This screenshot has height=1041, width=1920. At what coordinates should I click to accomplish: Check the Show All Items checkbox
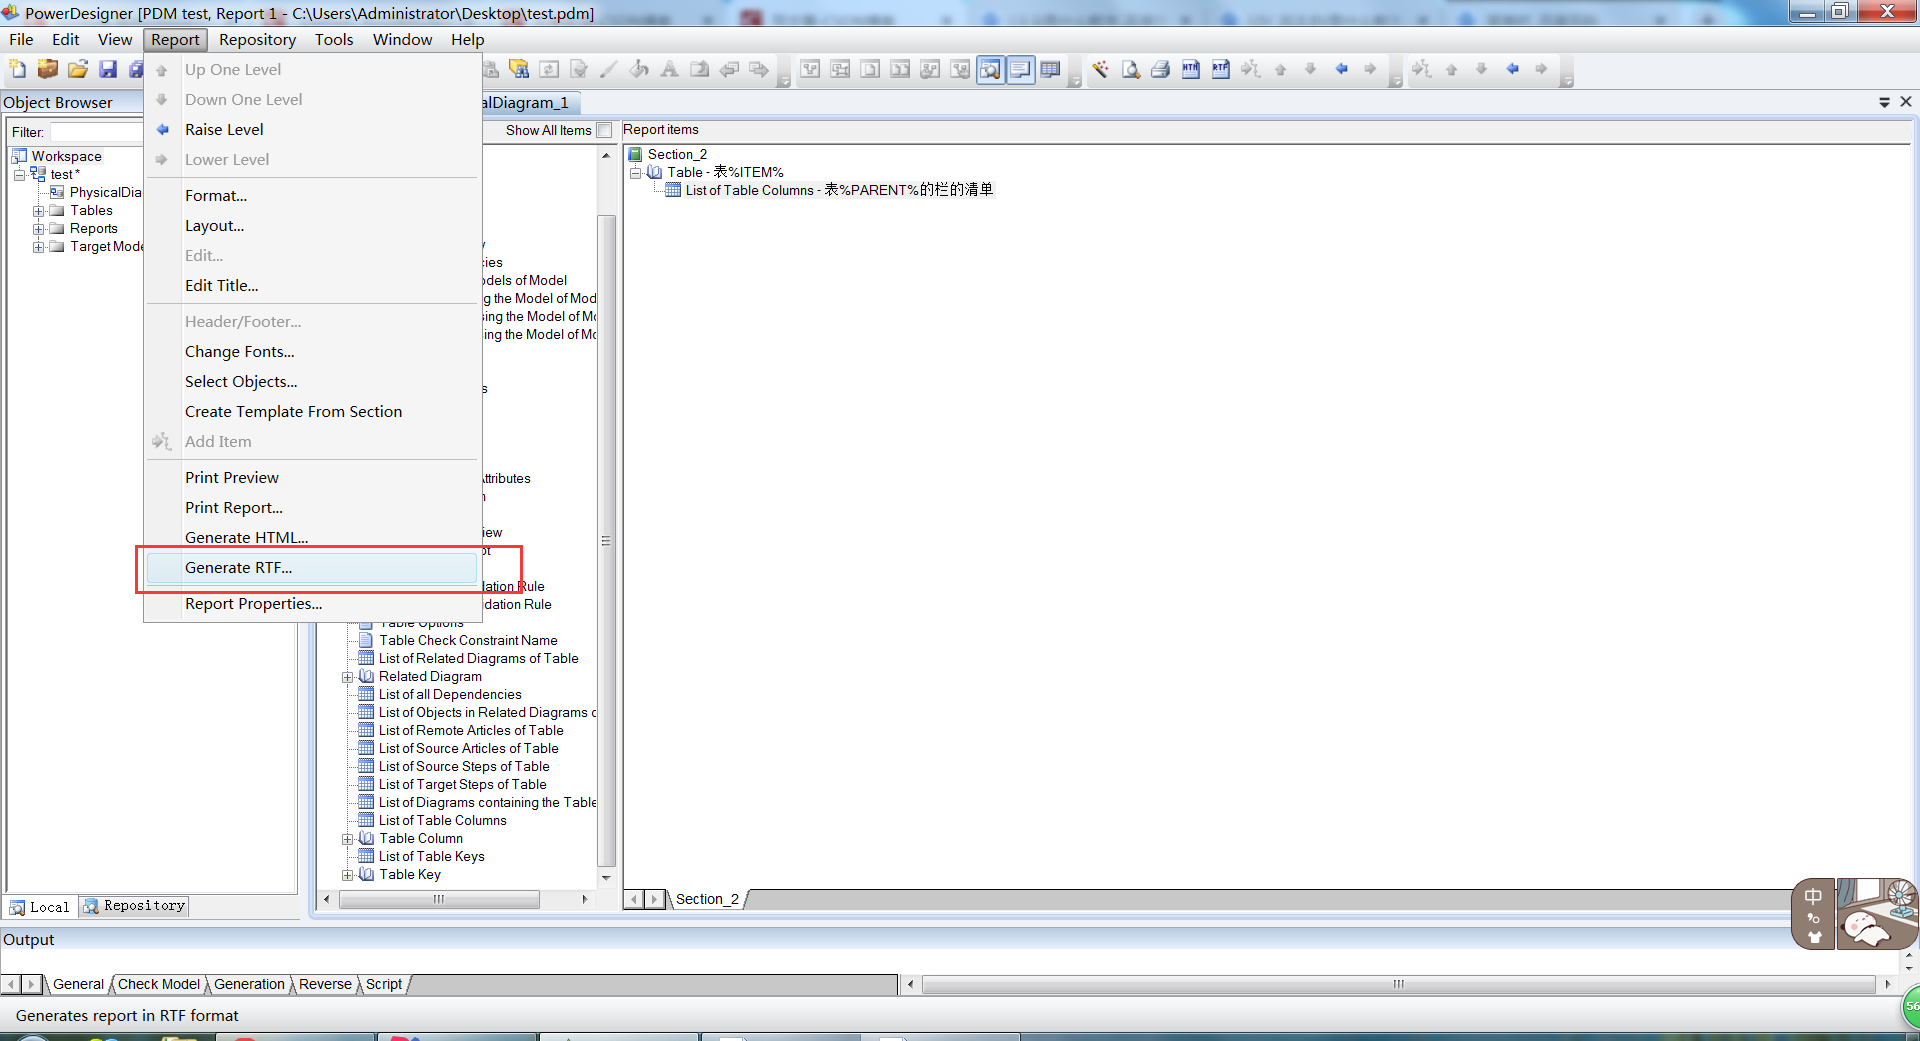(x=604, y=130)
